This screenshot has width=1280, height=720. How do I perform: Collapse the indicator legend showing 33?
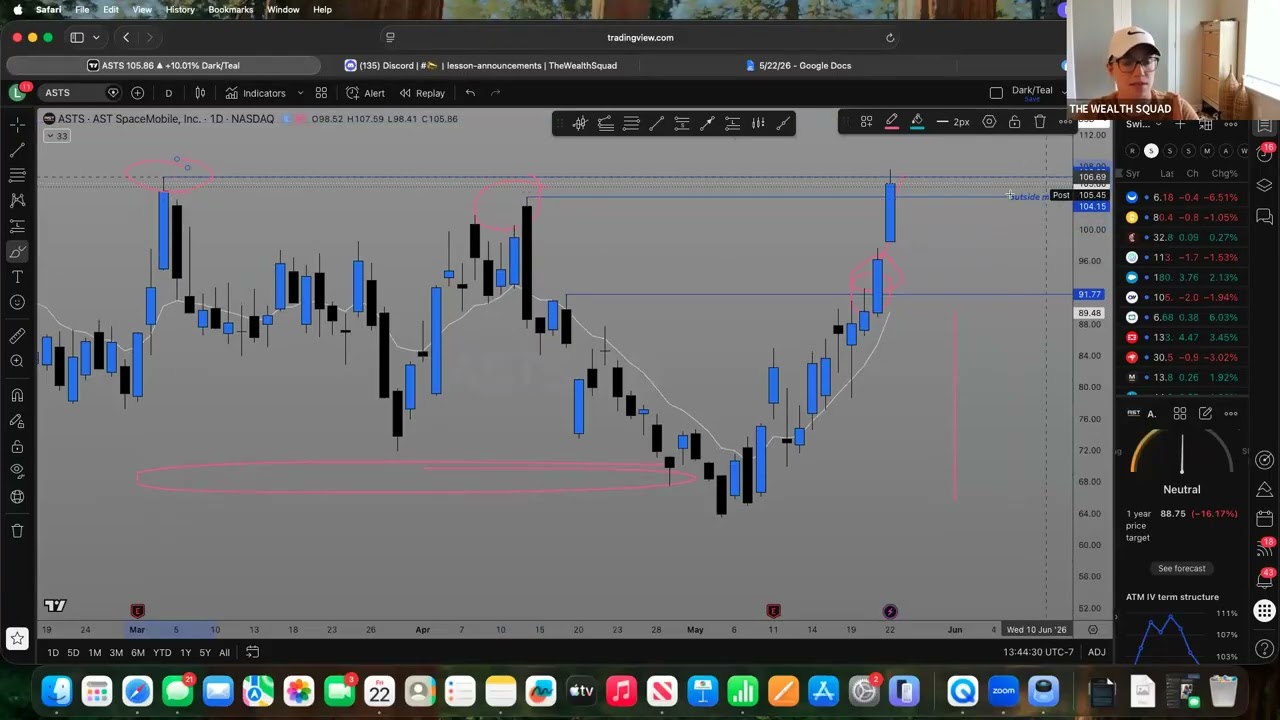tap(57, 136)
